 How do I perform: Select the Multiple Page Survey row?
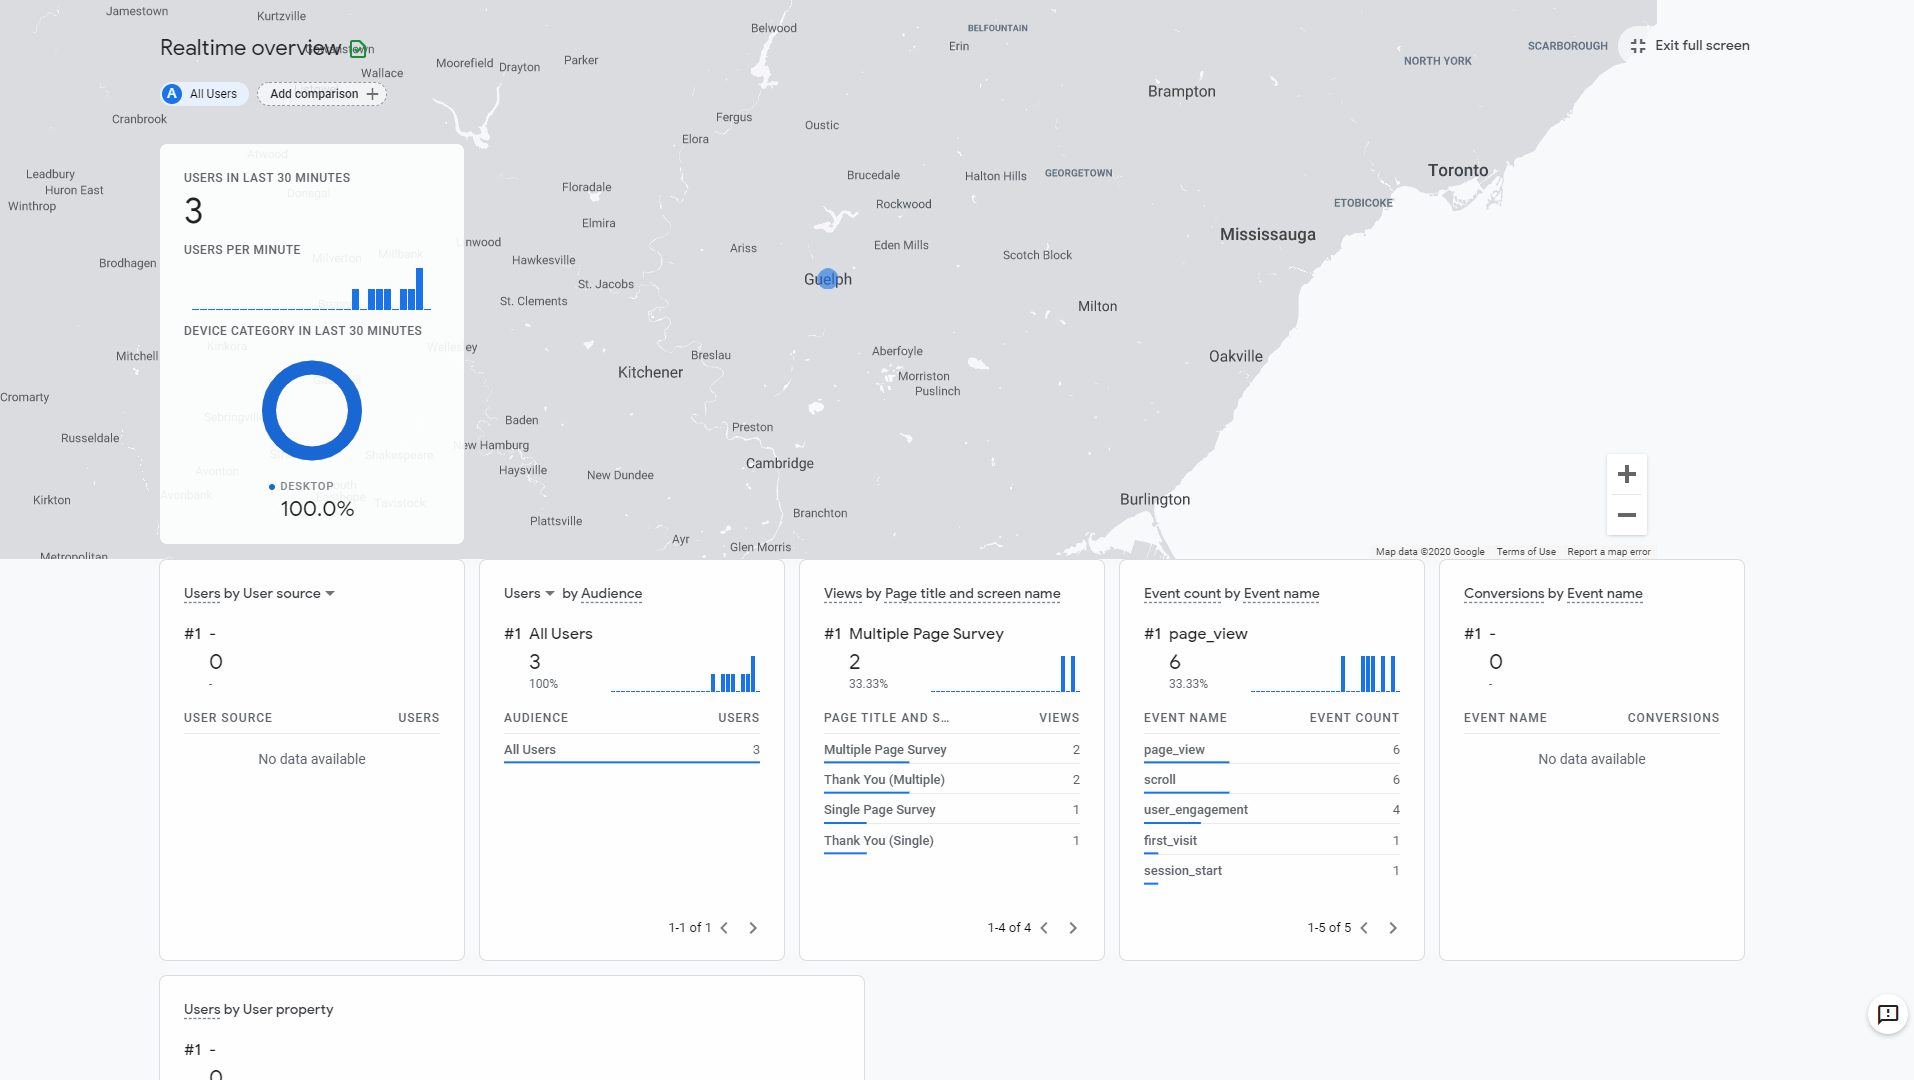coord(952,750)
